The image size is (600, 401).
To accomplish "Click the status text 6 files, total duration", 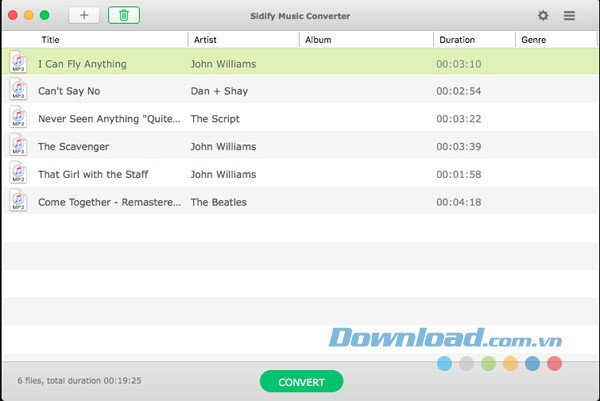I will pyautogui.click(x=79, y=381).
